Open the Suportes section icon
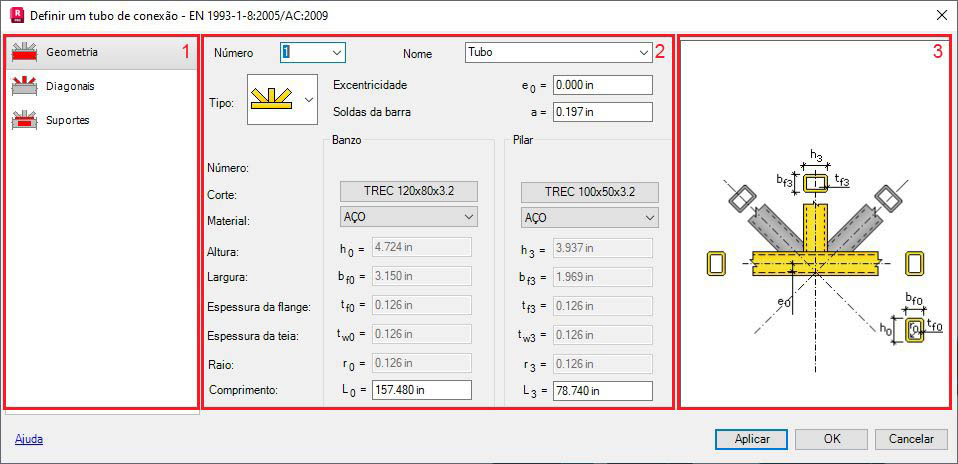Viewport: 958px width, 464px height. point(25,120)
